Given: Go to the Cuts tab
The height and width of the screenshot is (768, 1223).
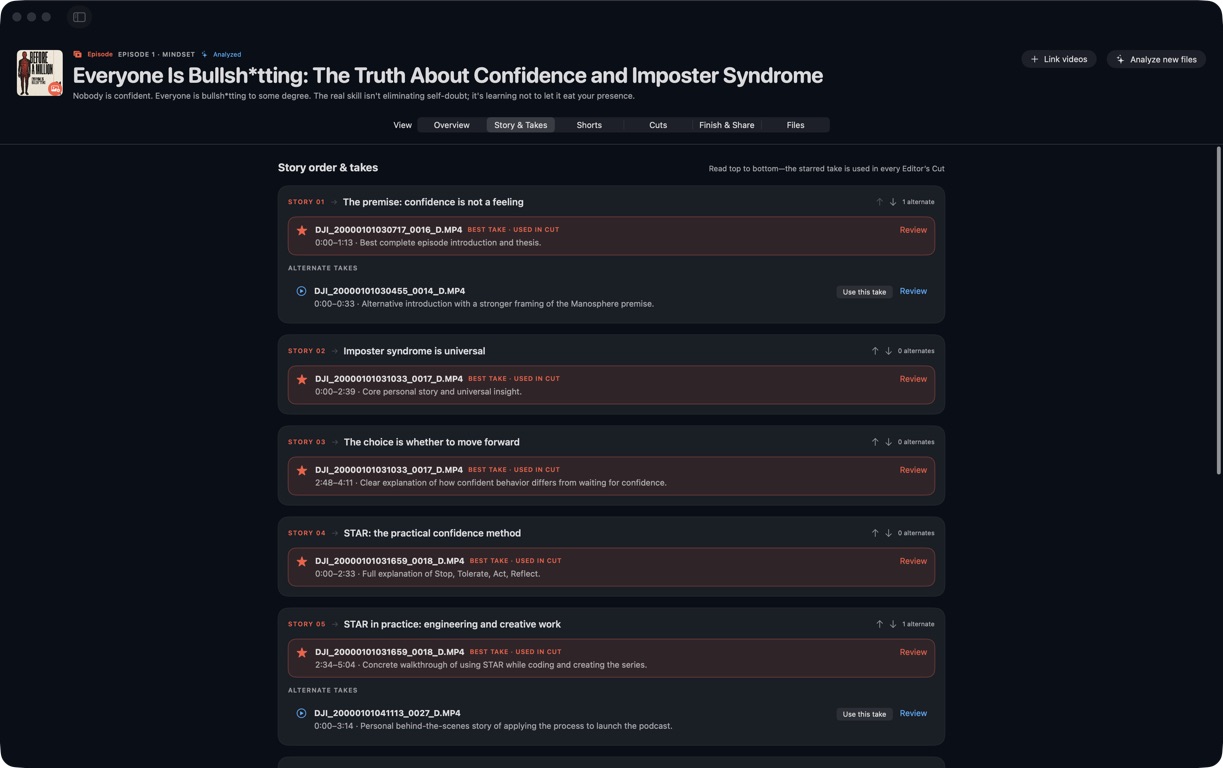Looking at the screenshot, I should pyautogui.click(x=658, y=125).
